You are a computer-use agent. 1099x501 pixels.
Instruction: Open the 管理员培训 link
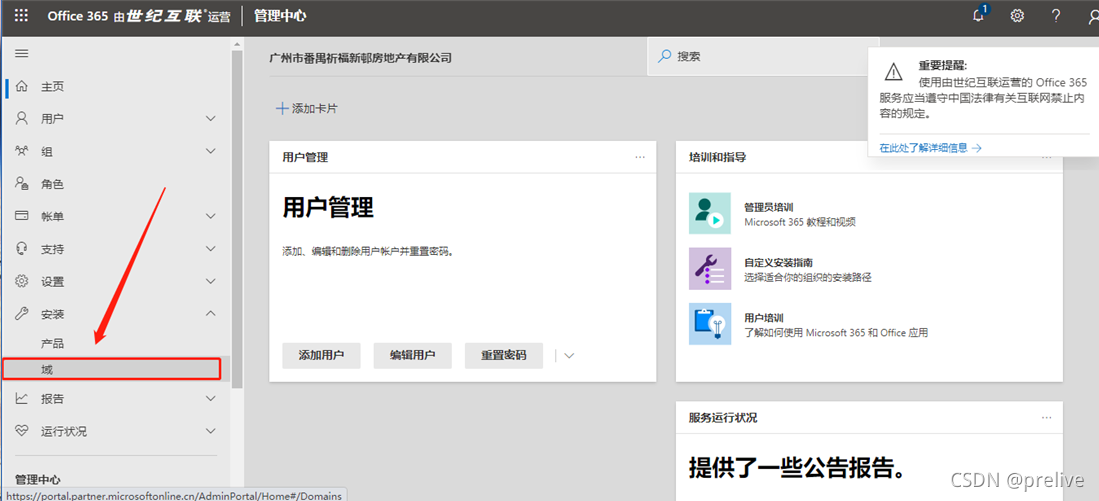(768, 207)
